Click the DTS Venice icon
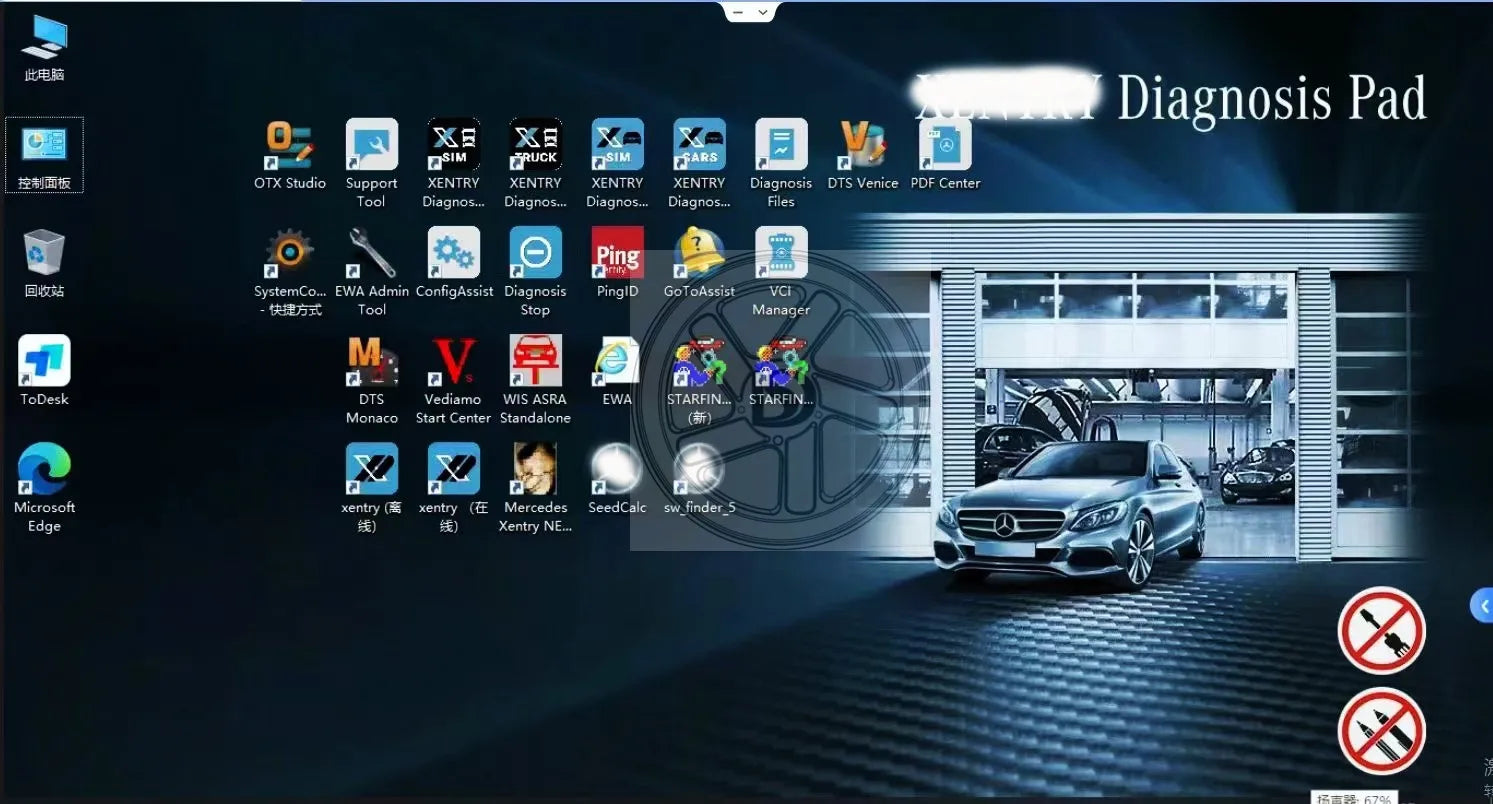The height and width of the screenshot is (804, 1493). 863,155
